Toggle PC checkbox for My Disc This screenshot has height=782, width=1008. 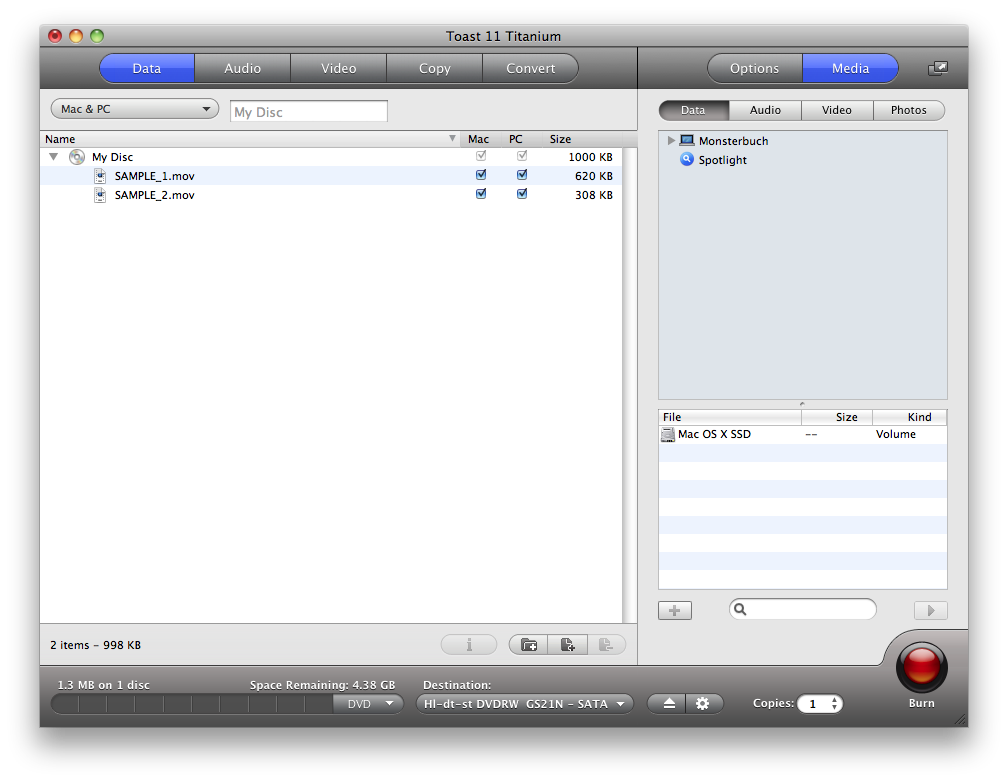coord(522,156)
